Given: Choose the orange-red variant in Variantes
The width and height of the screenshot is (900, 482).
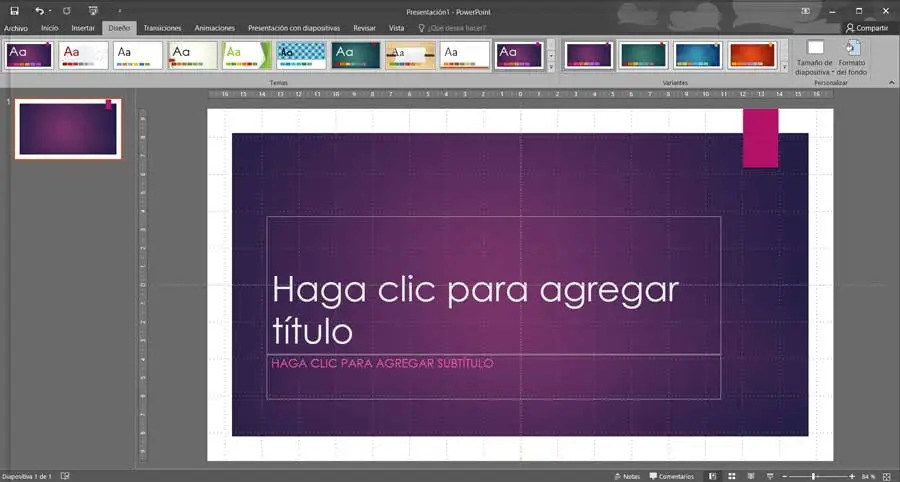Looking at the screenshot, I should tap(752, 55).
